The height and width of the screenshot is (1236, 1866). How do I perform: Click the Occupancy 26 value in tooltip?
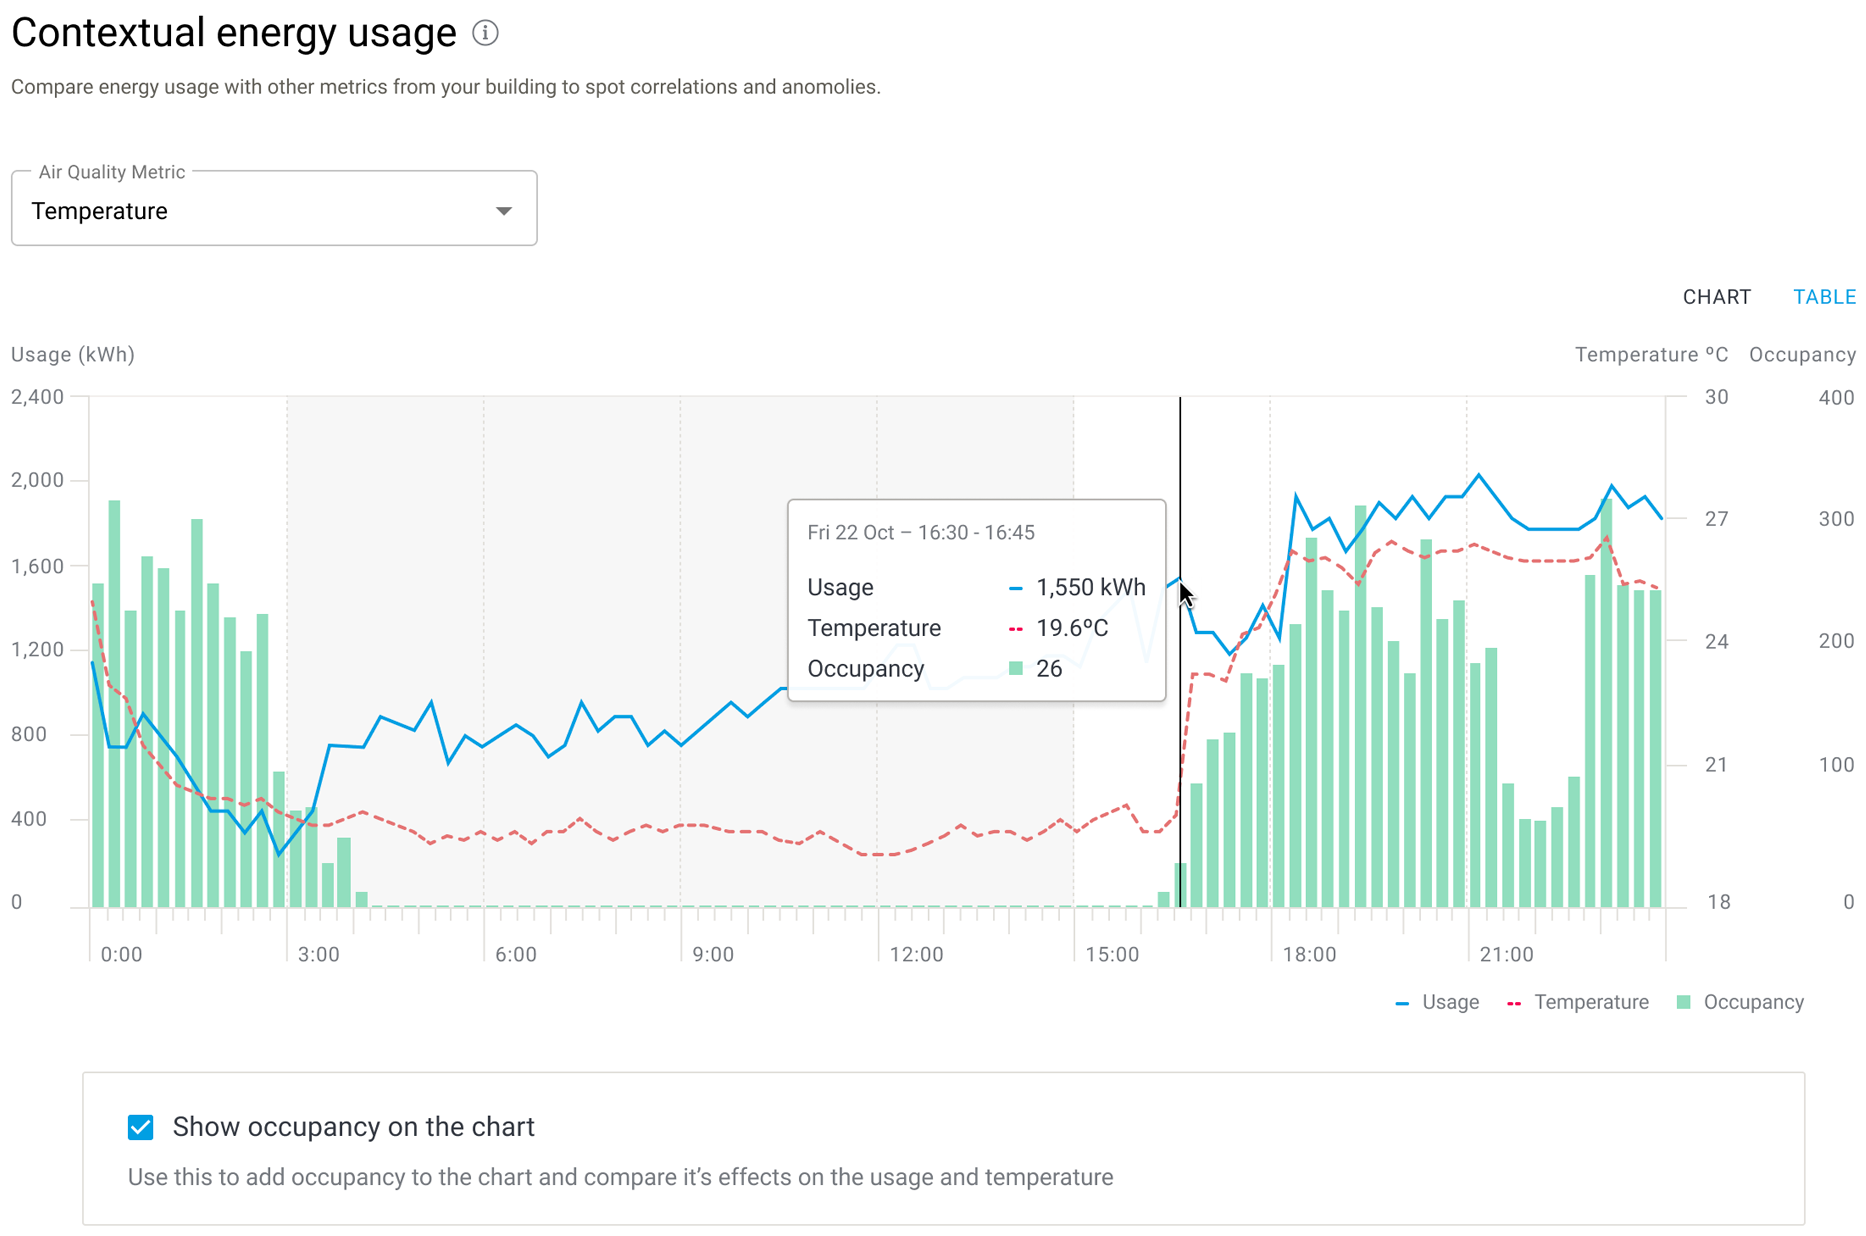tap(1049, 669)
